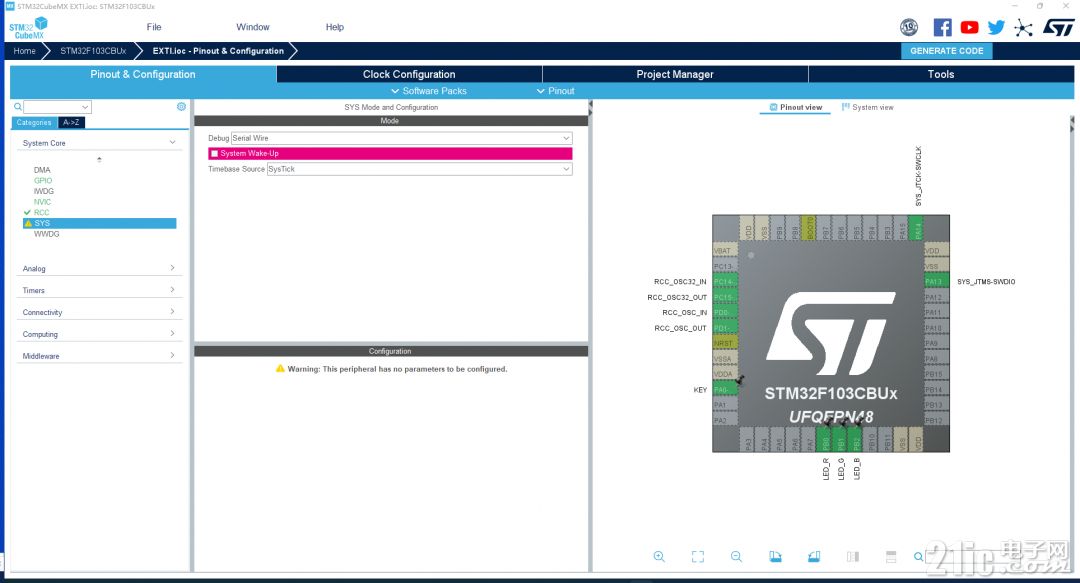1080x583 pixels.
Task: Select WWDG in System Core
Action: point(46,234)
